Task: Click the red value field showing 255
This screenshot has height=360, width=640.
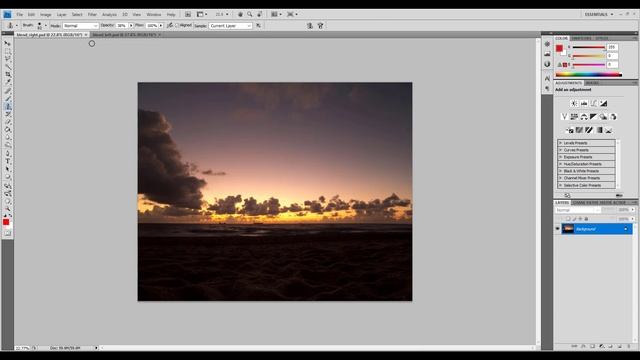Action: [x=612, y=47]
